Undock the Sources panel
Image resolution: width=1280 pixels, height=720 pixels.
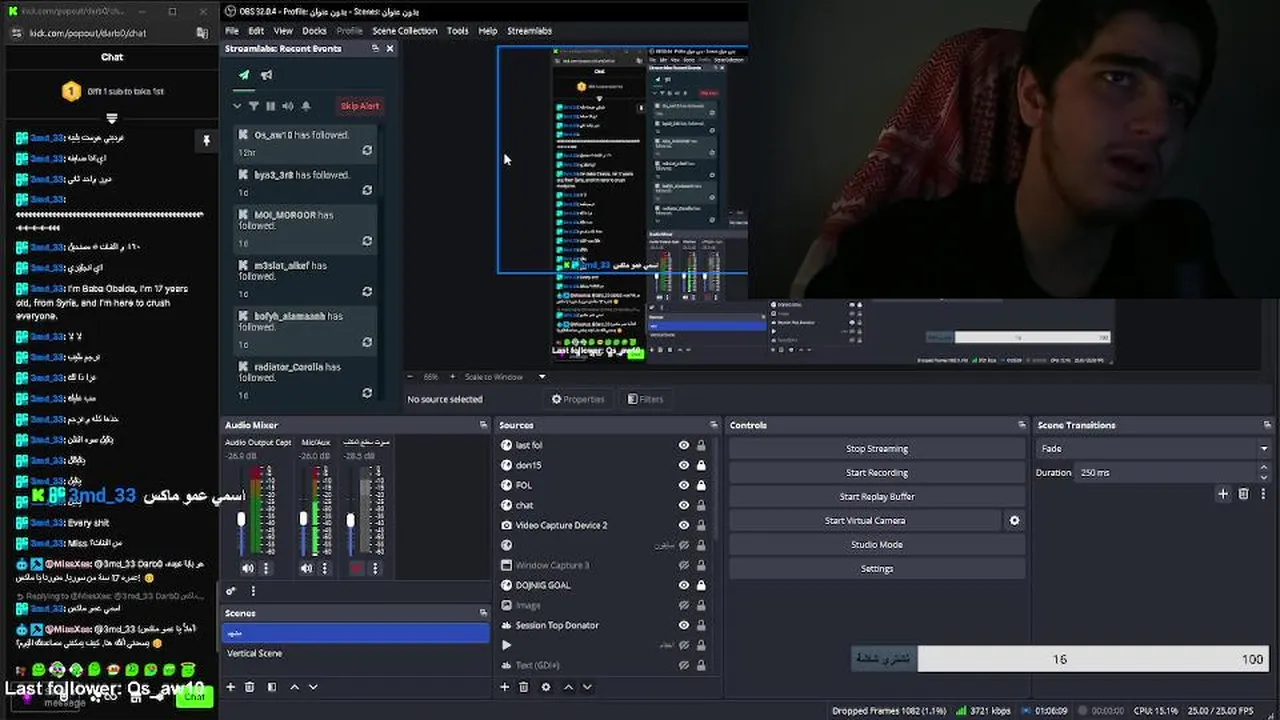[x=713, y=425]
